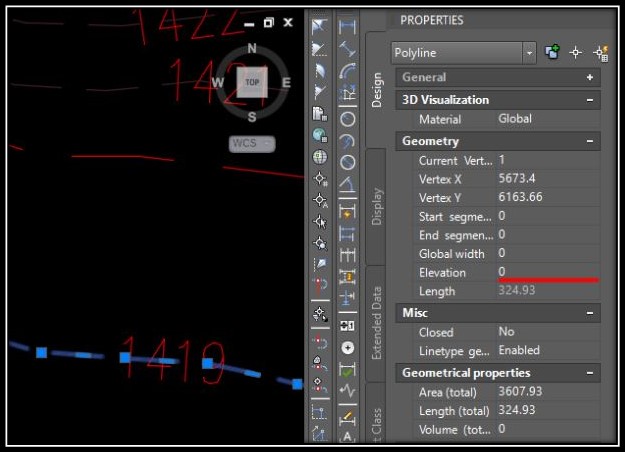Click the gridded globe icon
The width and height of the screenshot is (625, 452).
[320, 157]
